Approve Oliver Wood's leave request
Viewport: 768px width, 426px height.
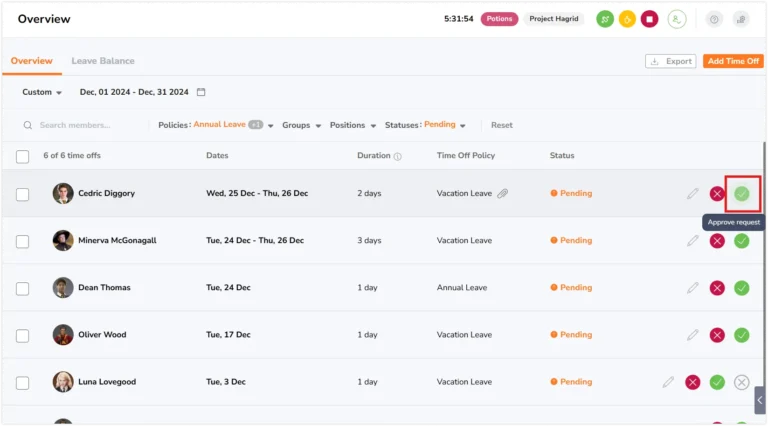[x=742, y=335]
